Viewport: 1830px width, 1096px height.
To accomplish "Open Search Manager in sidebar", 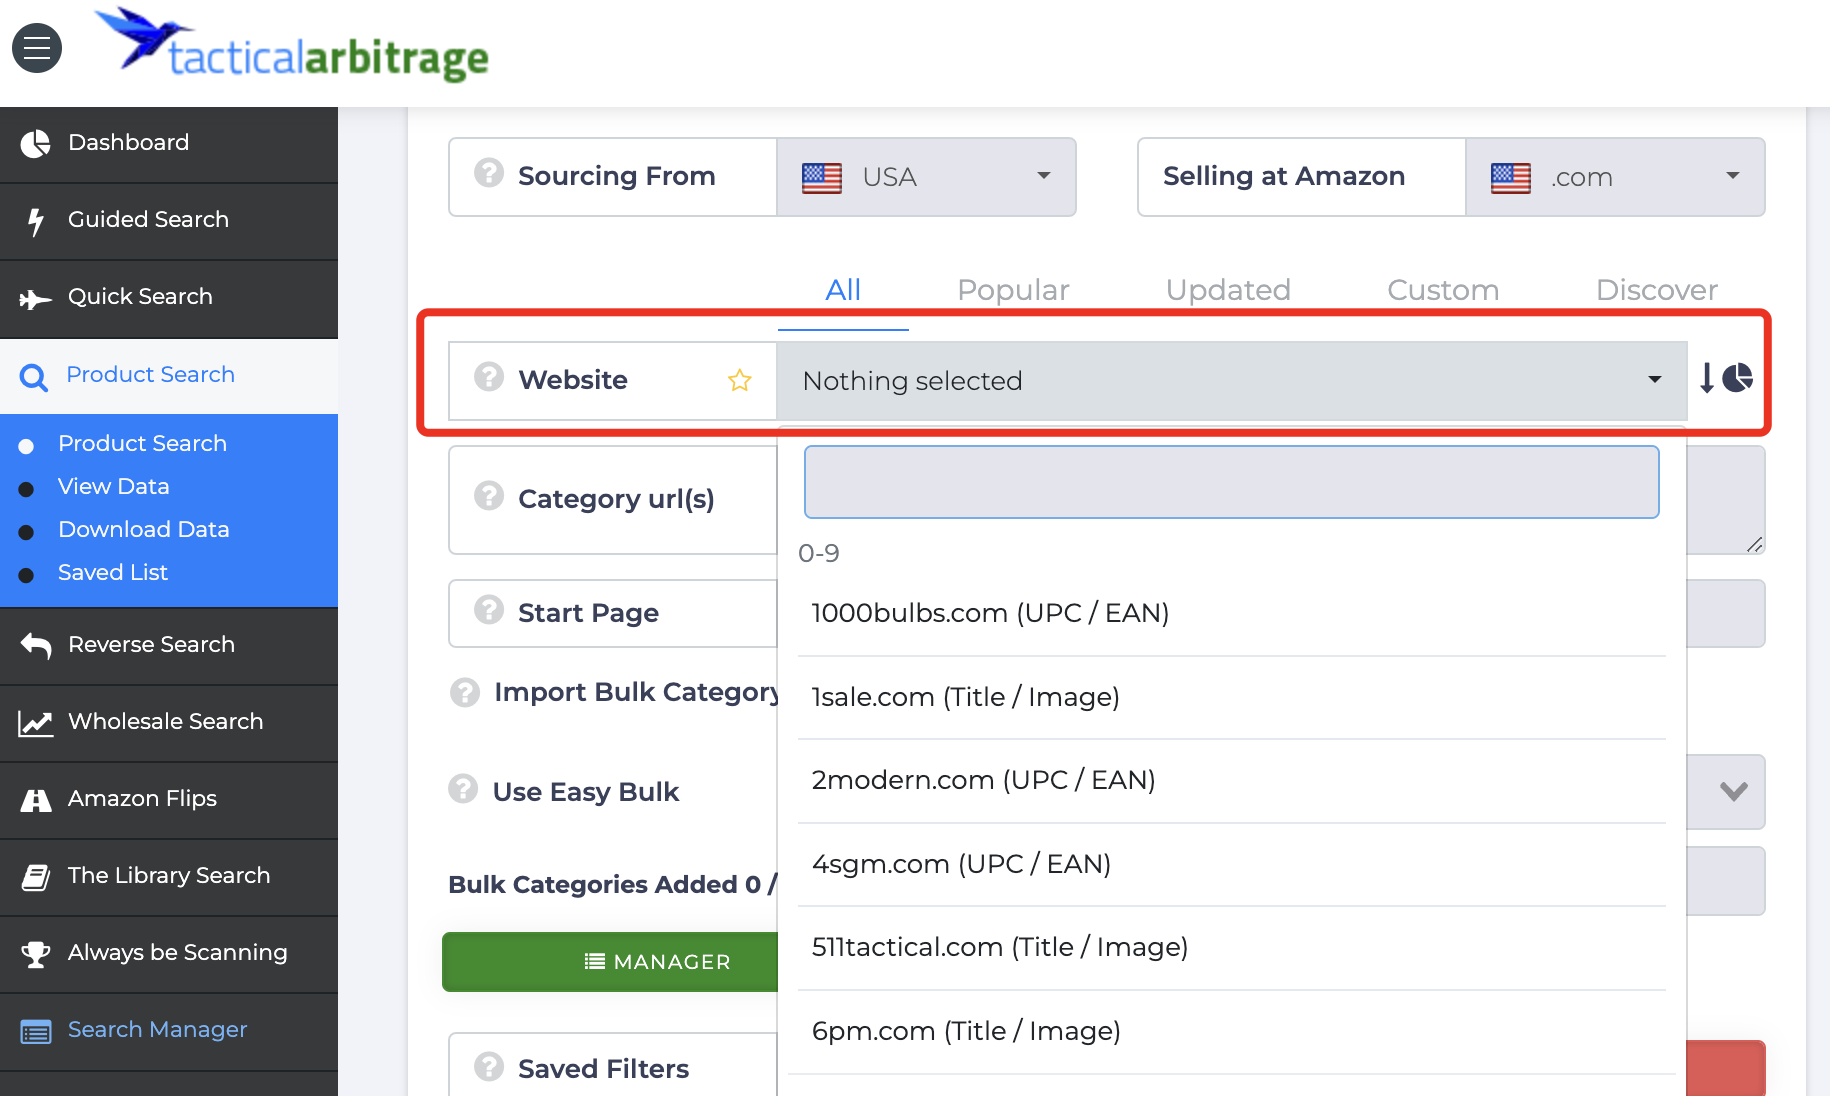I will [x=169, y=1030].
